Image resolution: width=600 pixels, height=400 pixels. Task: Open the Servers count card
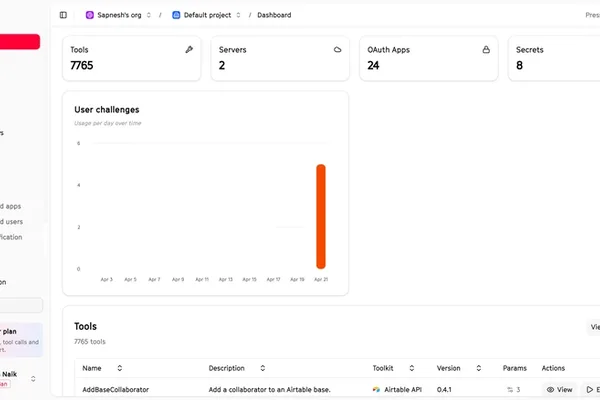pyautogui.click(x=280, y=58)
